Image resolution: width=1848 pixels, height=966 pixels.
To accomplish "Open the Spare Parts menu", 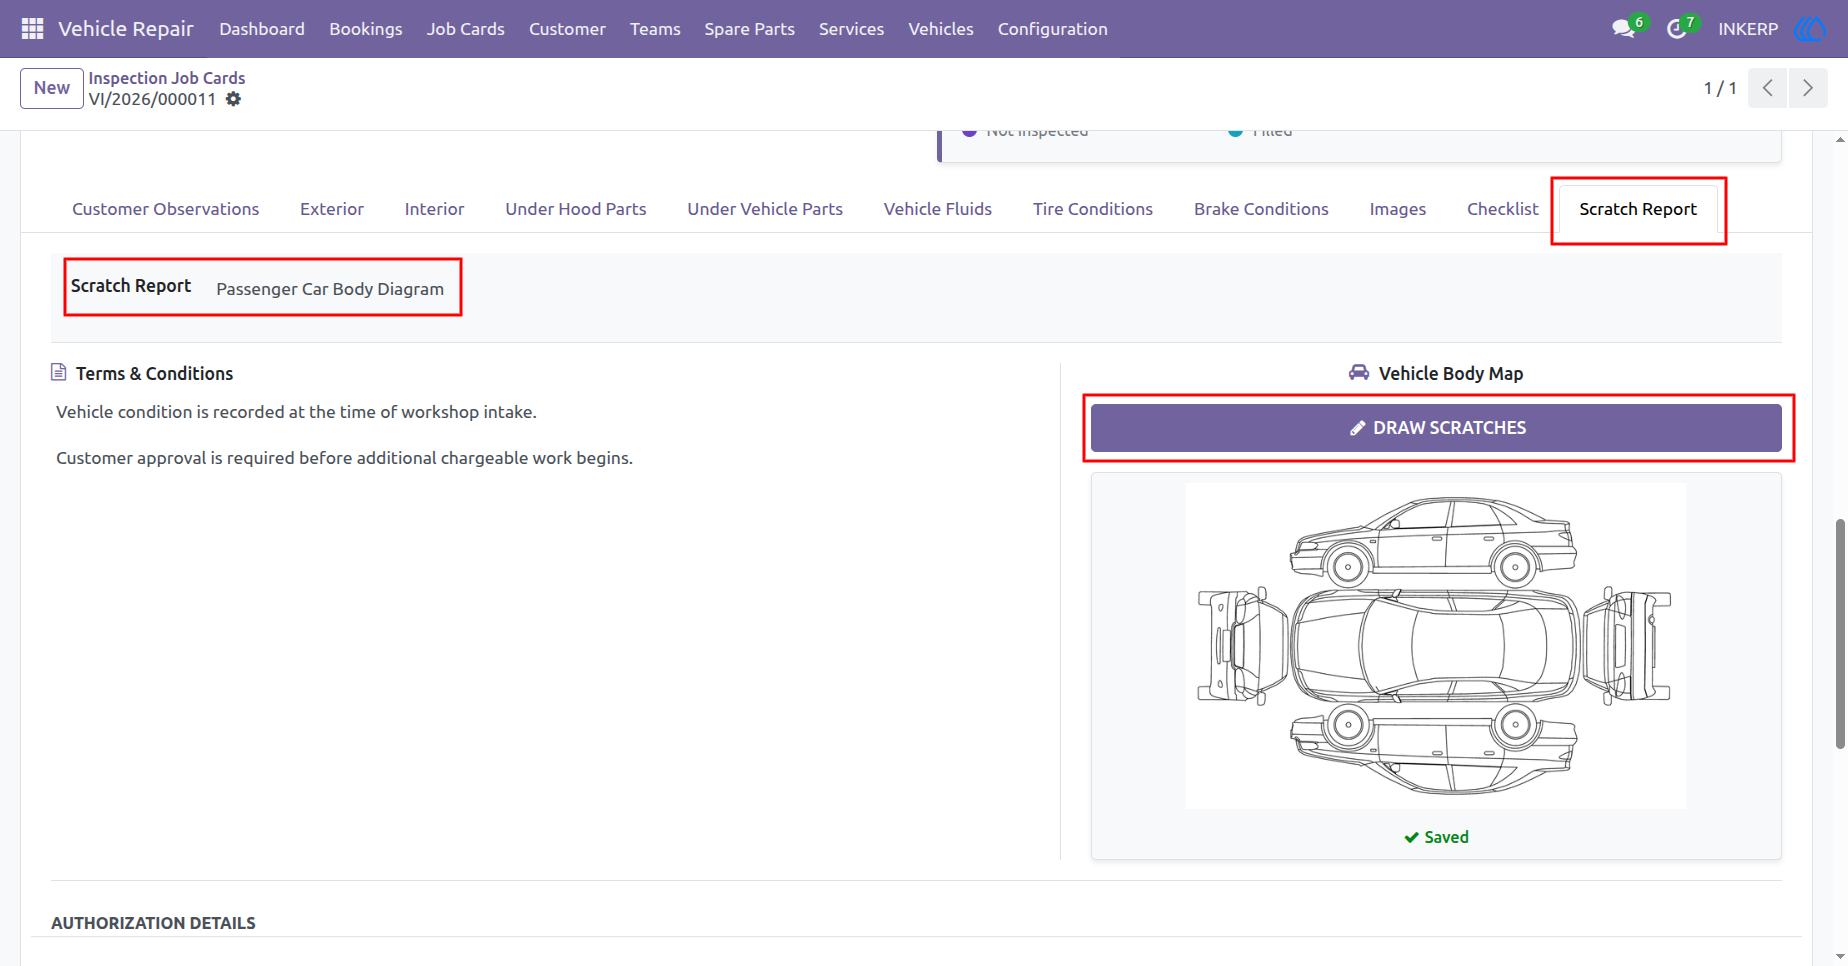I will 750,29.
